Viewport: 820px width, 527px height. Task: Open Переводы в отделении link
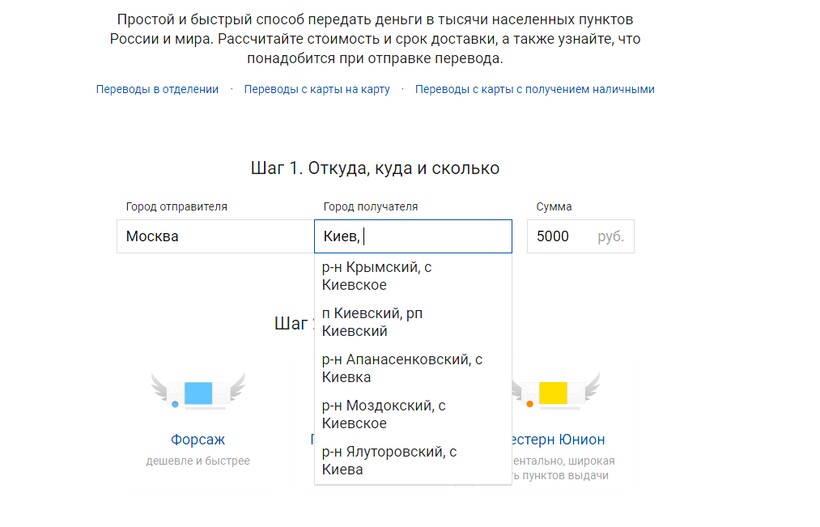(157, 89)
